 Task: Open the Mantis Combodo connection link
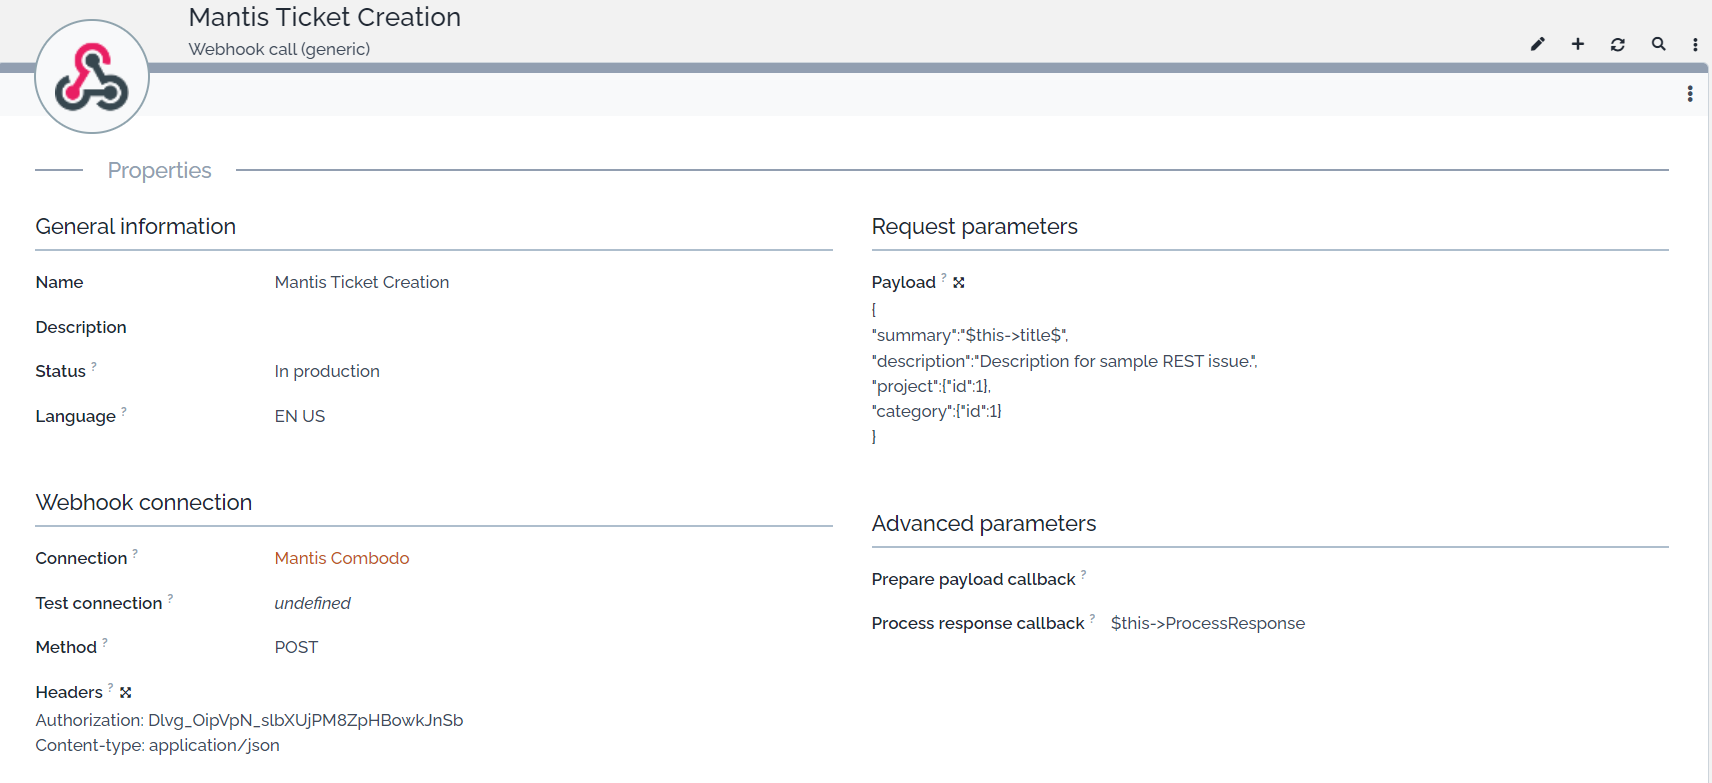(x=342, y=558)
